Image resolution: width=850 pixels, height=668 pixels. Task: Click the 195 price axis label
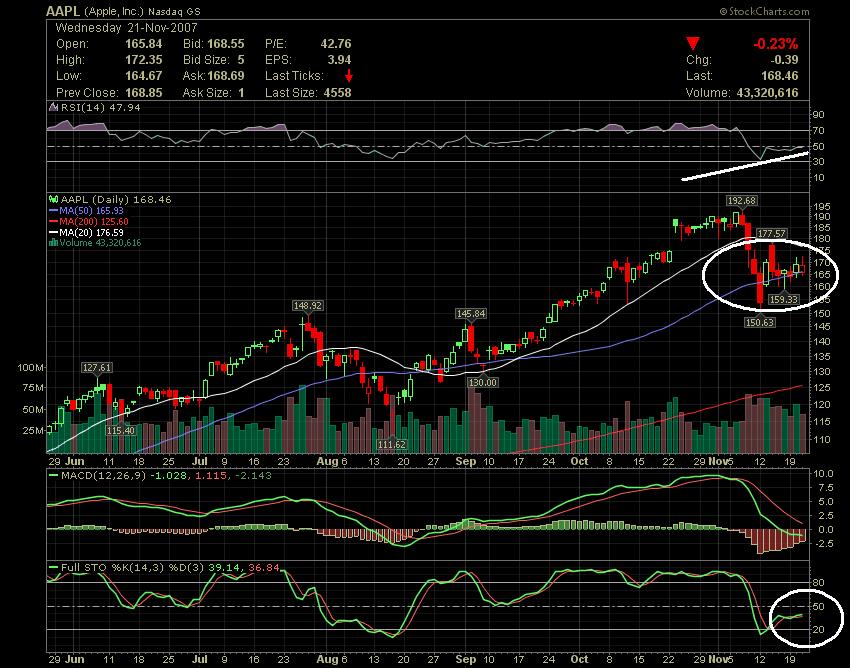821,207
